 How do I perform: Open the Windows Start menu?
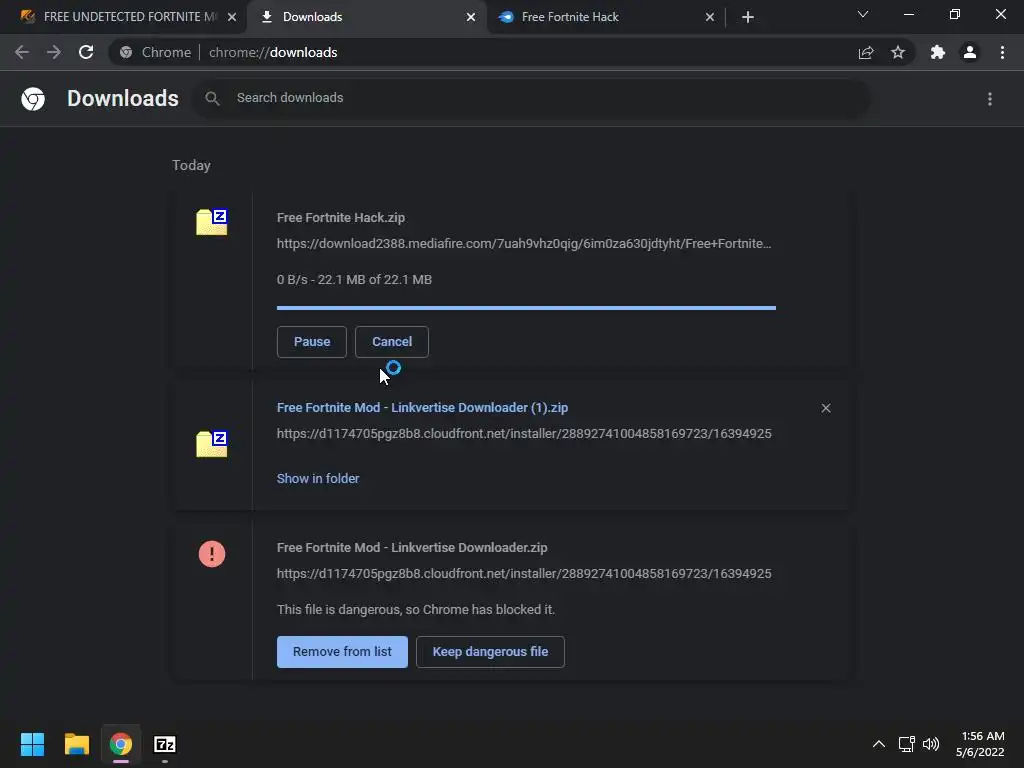(x=32, y=744)
